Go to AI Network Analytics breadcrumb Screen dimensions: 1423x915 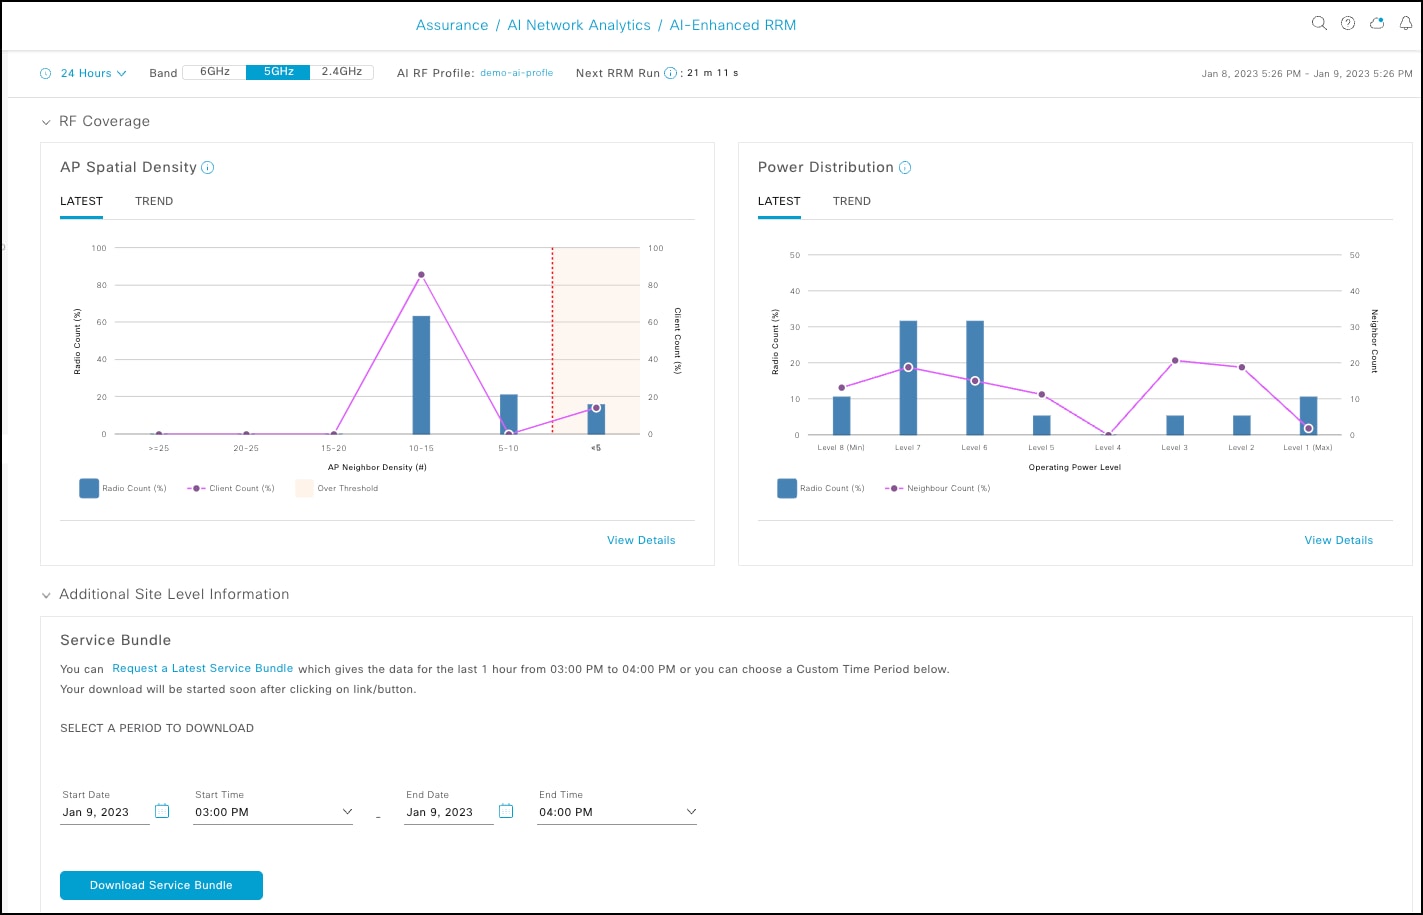pos(579,25)
